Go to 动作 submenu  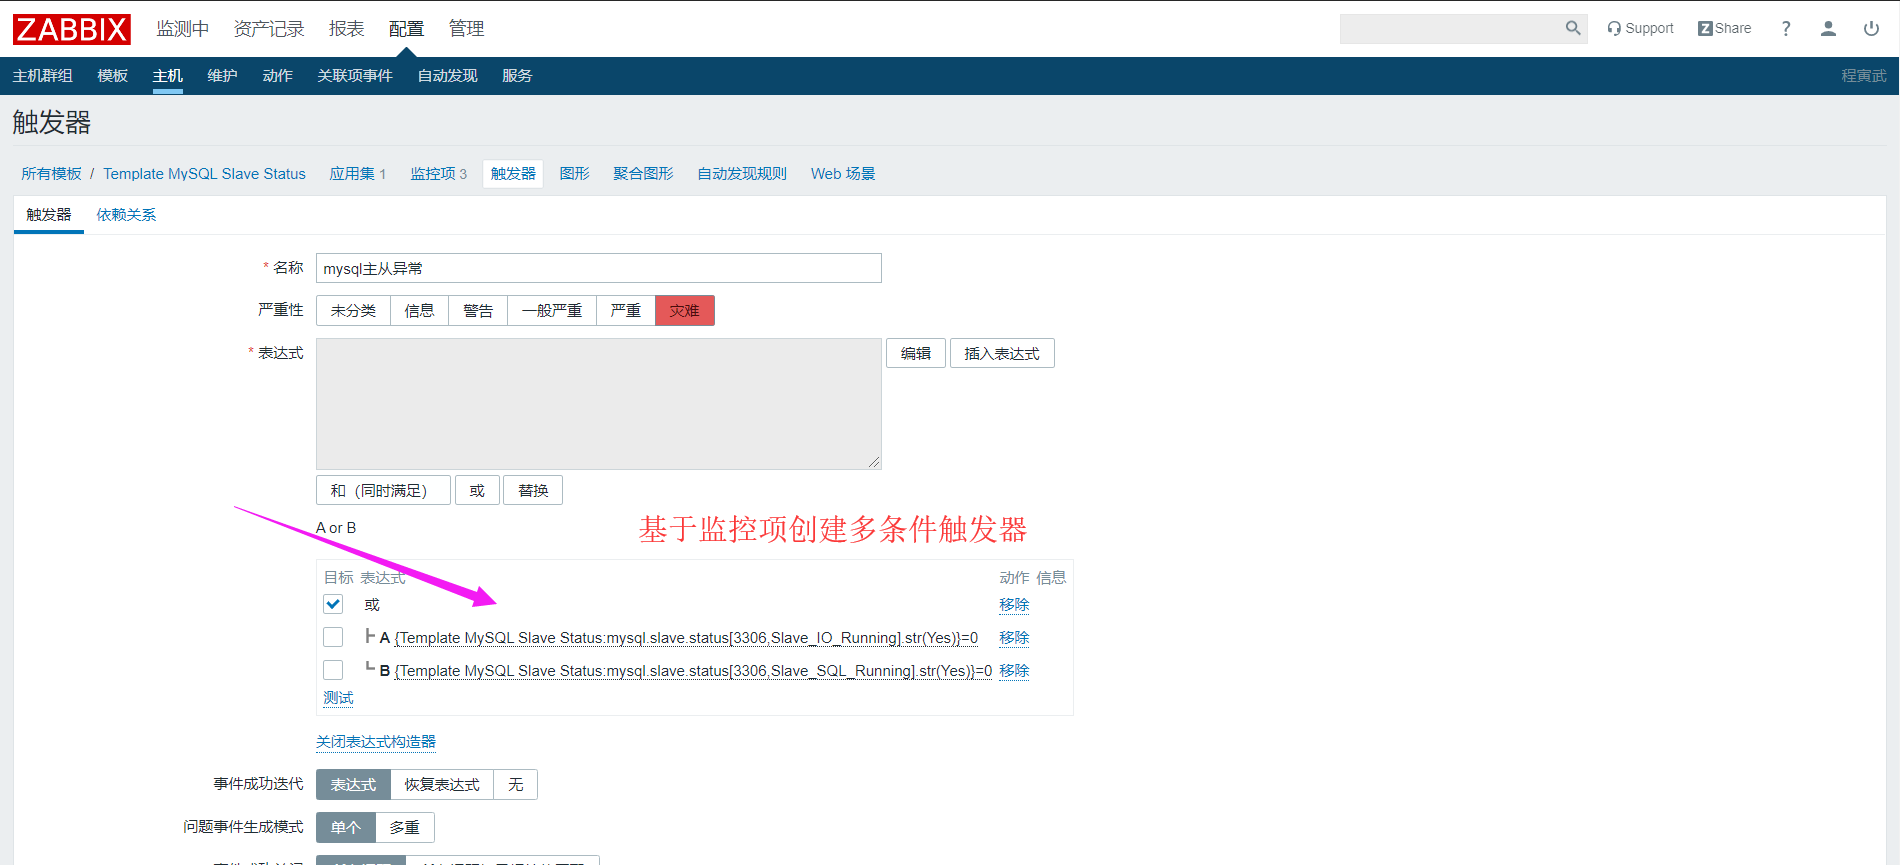278,76
